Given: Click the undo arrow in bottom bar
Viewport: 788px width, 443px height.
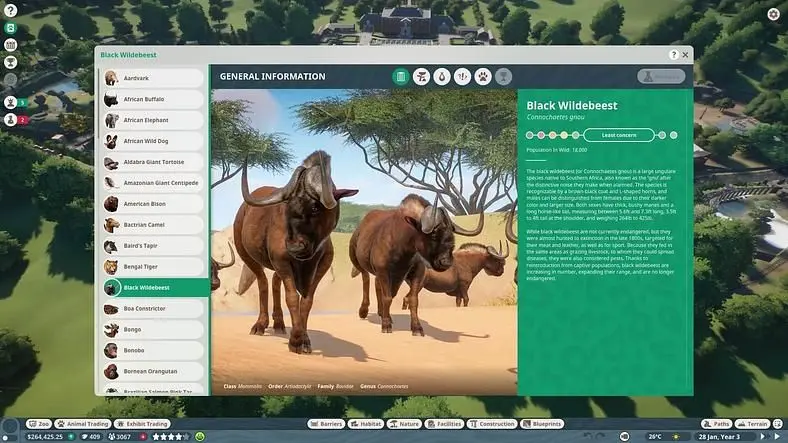Looking at the screenshot, I should 588,436.
